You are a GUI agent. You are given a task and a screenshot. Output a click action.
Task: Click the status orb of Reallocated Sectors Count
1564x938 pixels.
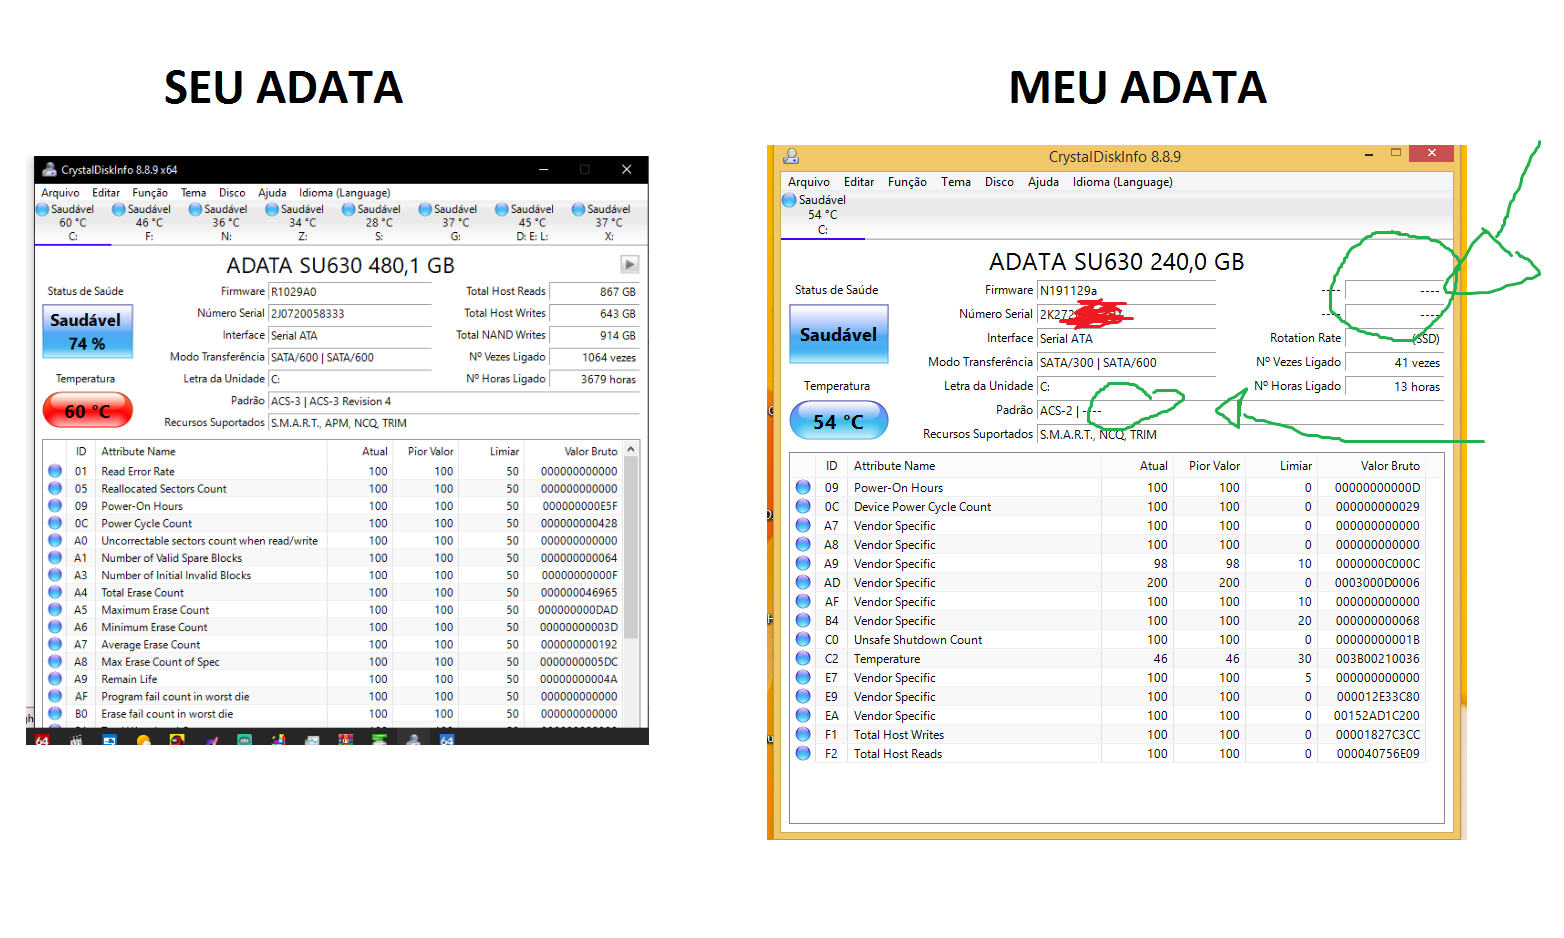coord(55,488)
